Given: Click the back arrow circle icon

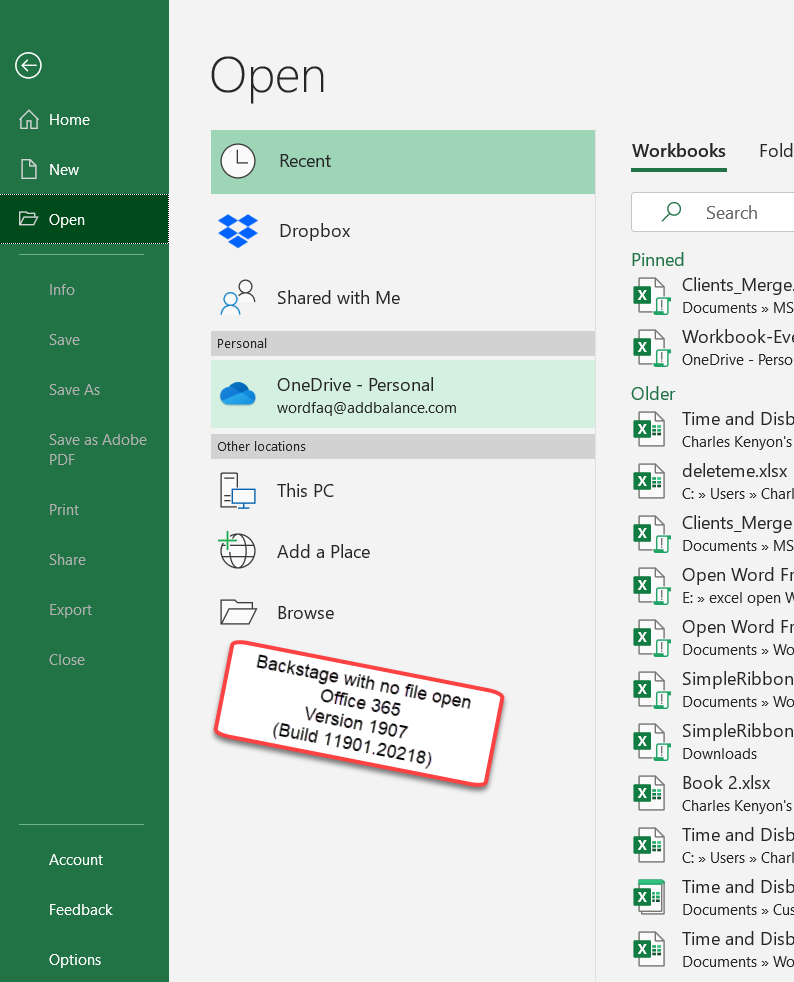Looking at the screenshot, I should click(x=28, y=66).
